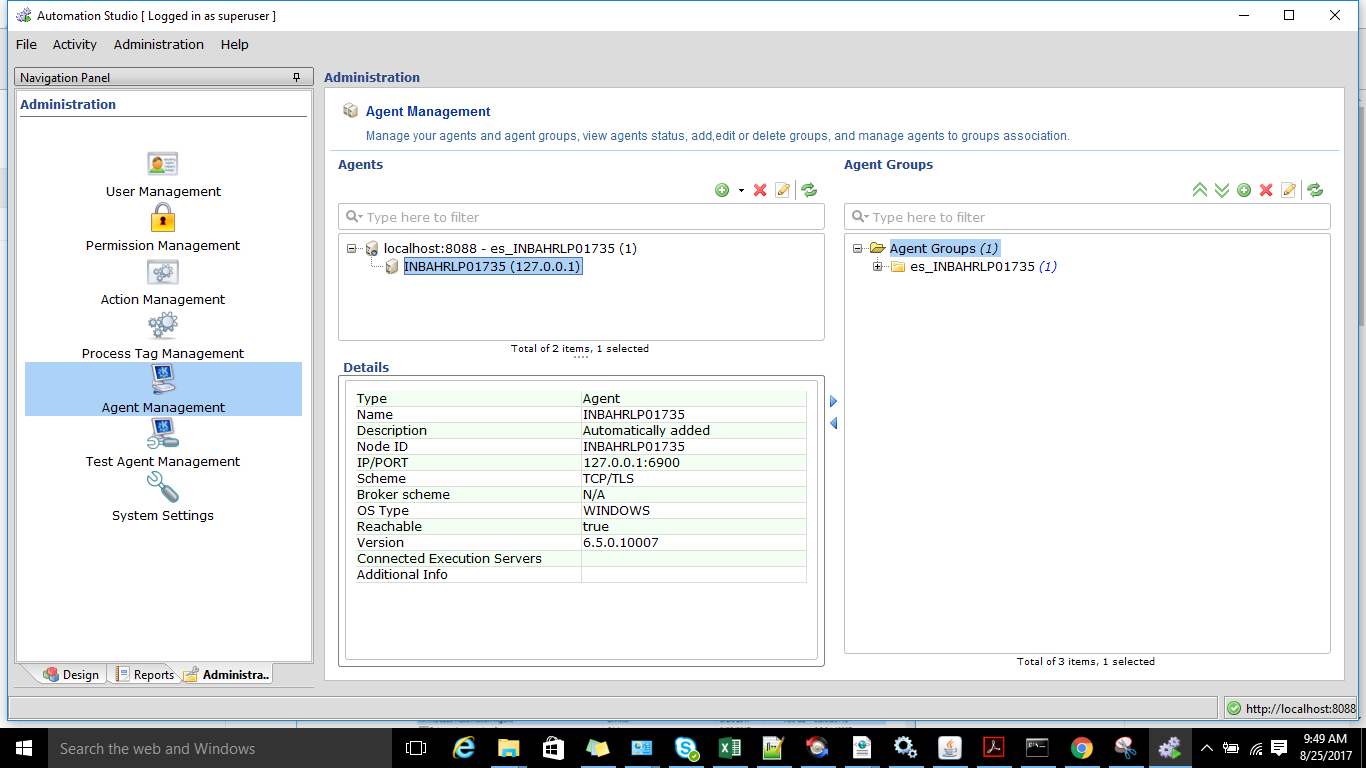Expand the es_INBAHRLP01735 group in Agent Groups

pos(877,266)
